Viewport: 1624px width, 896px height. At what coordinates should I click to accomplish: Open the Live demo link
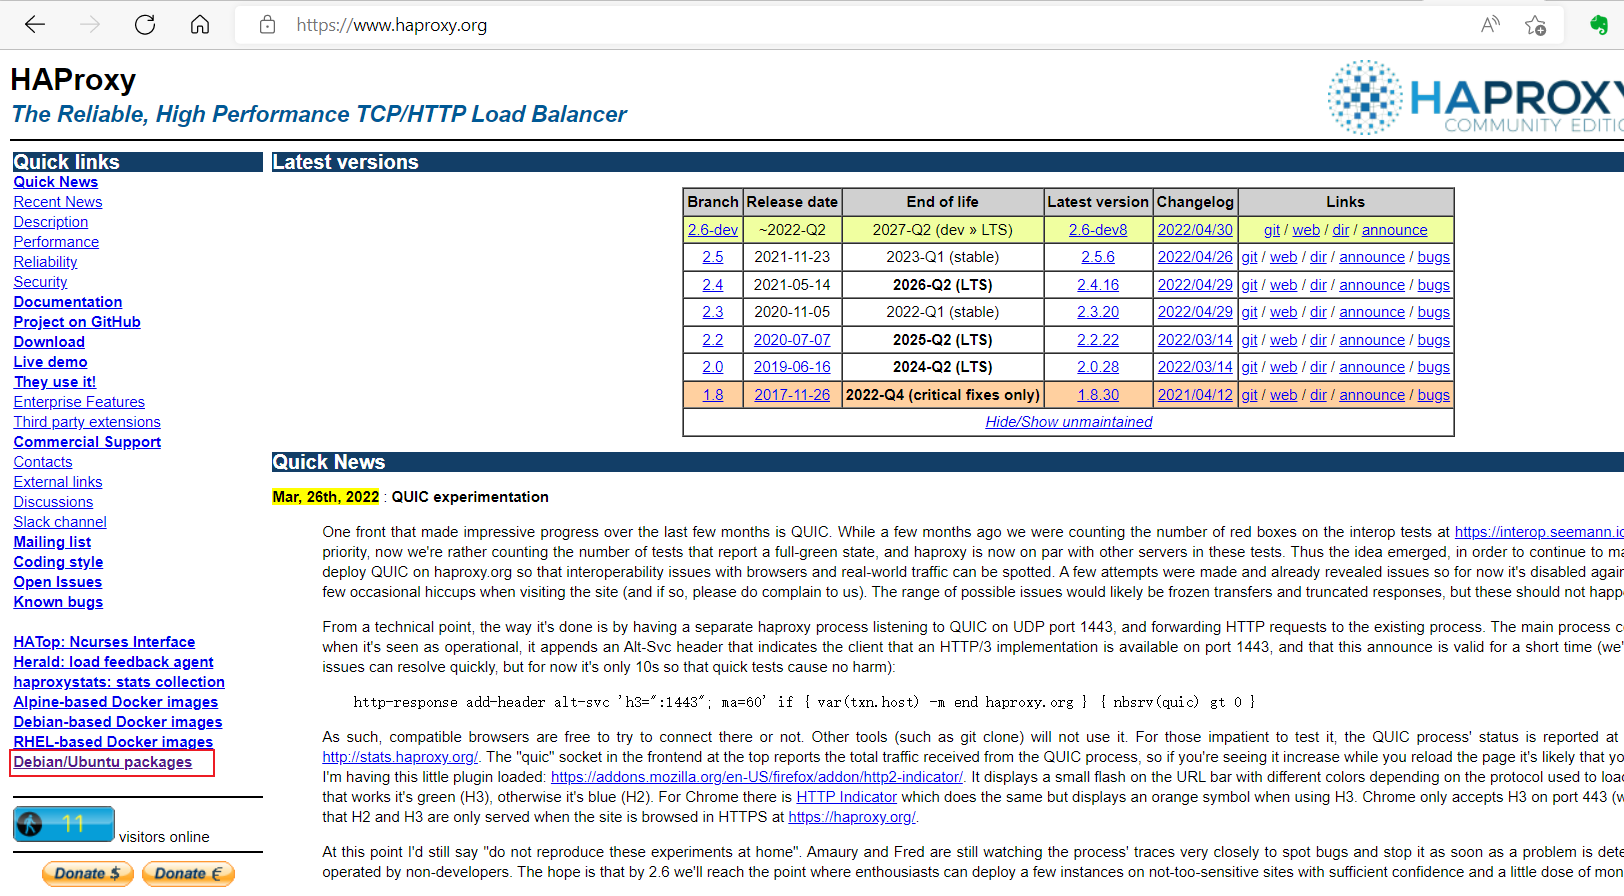(50, 362)
